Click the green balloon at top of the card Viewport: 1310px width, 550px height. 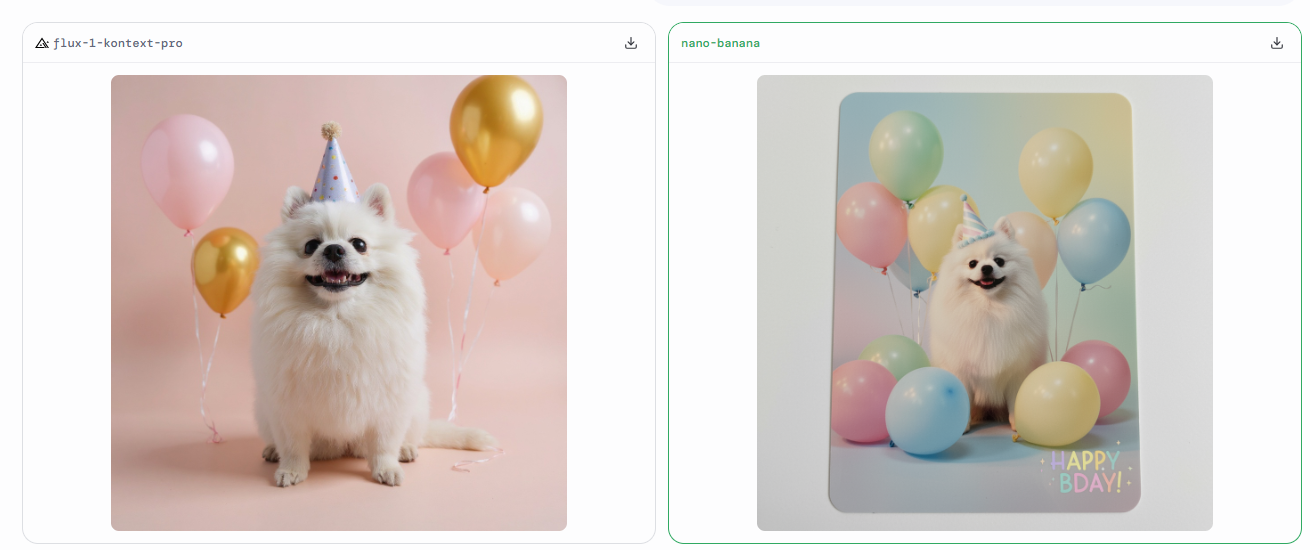click(905, 153)
